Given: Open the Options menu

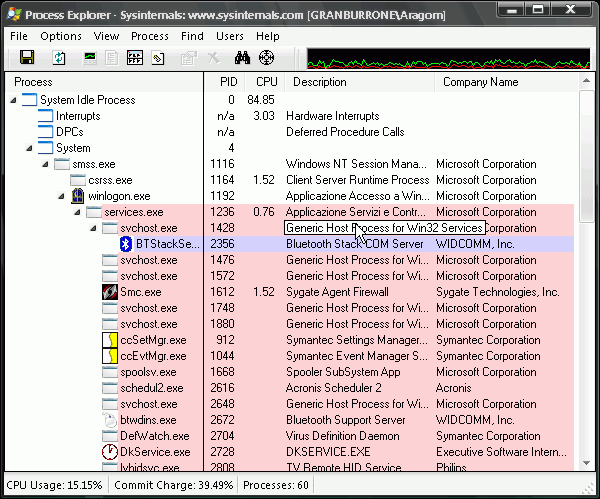Looking at the screenshot, I should click(x=61, y=36).
